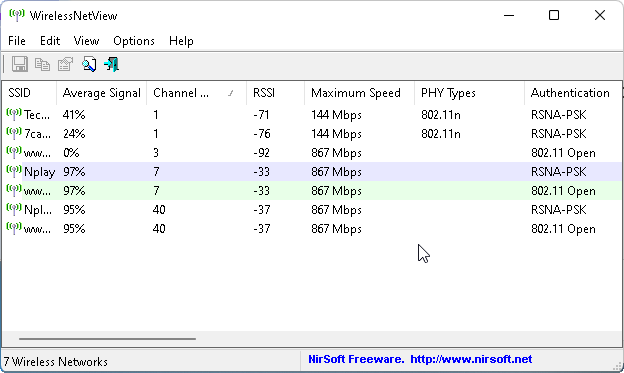Sort by the Maximum Speed column header
The image size is (624, 373).
[x=359, y=93]
